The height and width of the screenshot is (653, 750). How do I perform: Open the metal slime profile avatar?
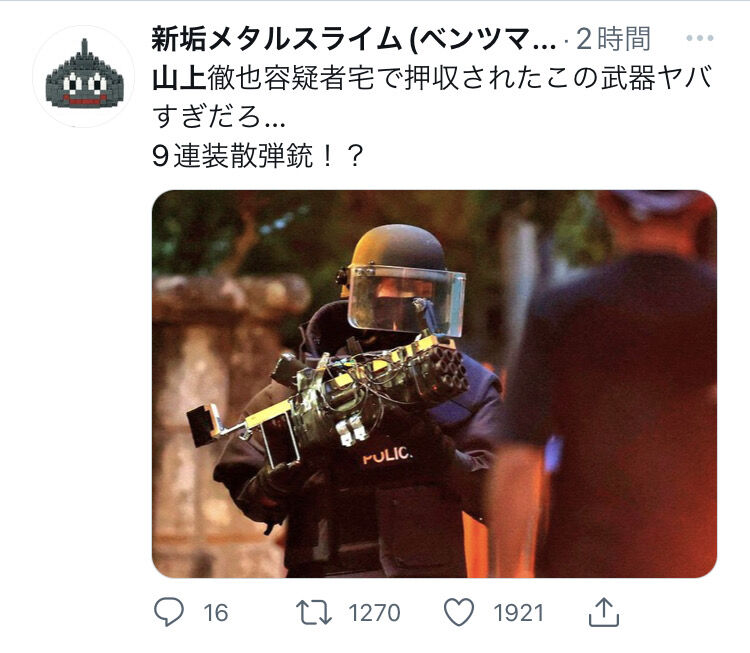(84, 77)
